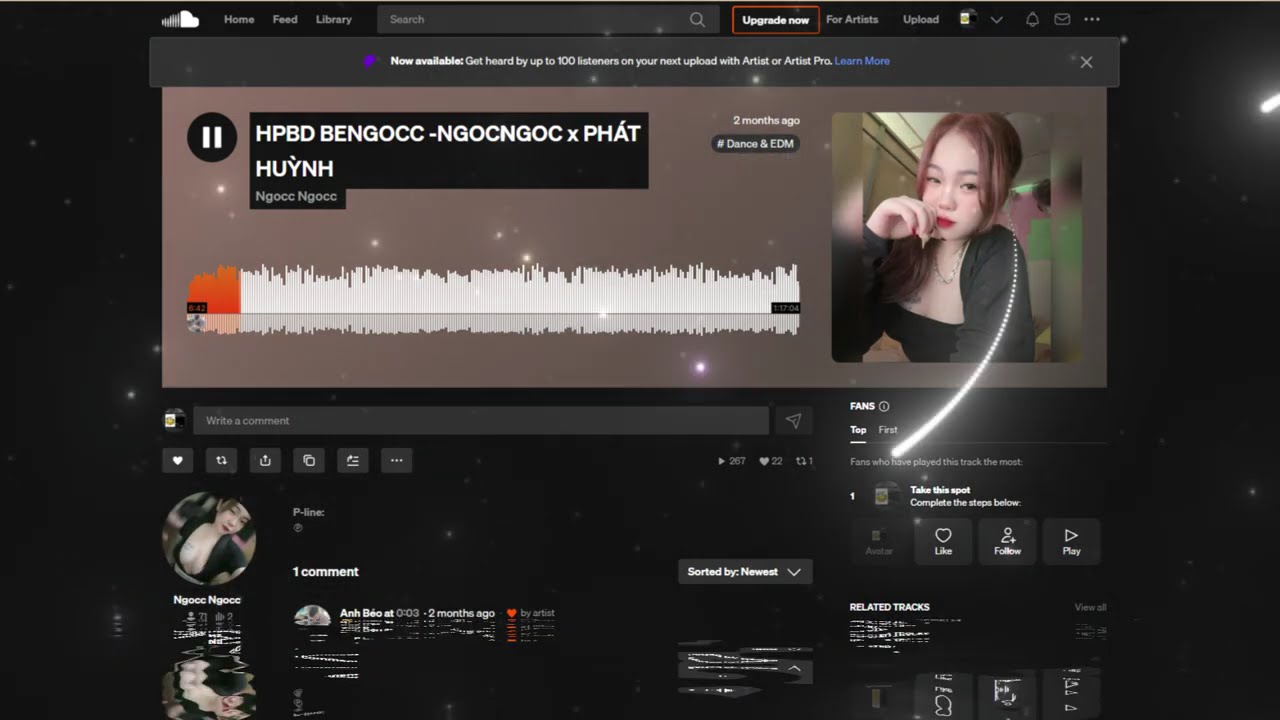Screen dimensions: 1280x720
Task: Open More options under the track
Action: 397,460
